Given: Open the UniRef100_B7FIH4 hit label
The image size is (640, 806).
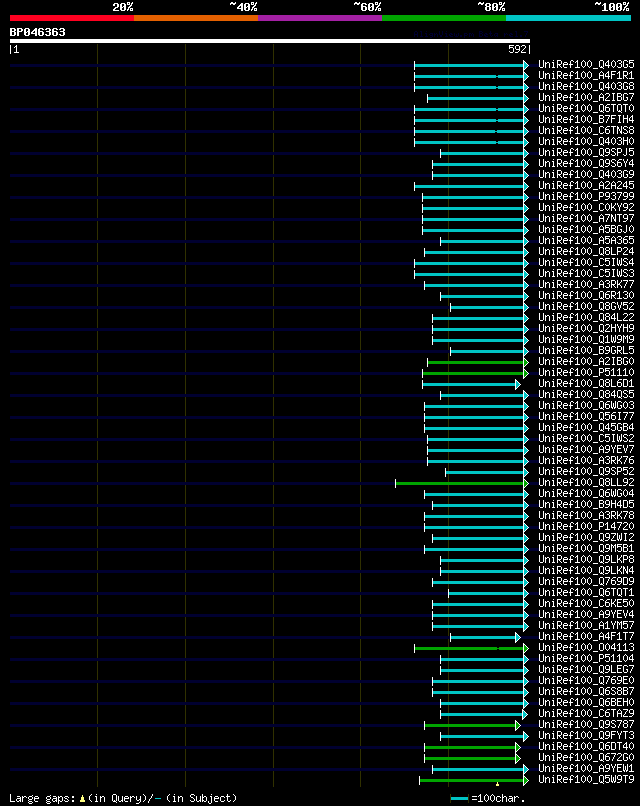Looking at the screenshot, I should coord(586,120).
